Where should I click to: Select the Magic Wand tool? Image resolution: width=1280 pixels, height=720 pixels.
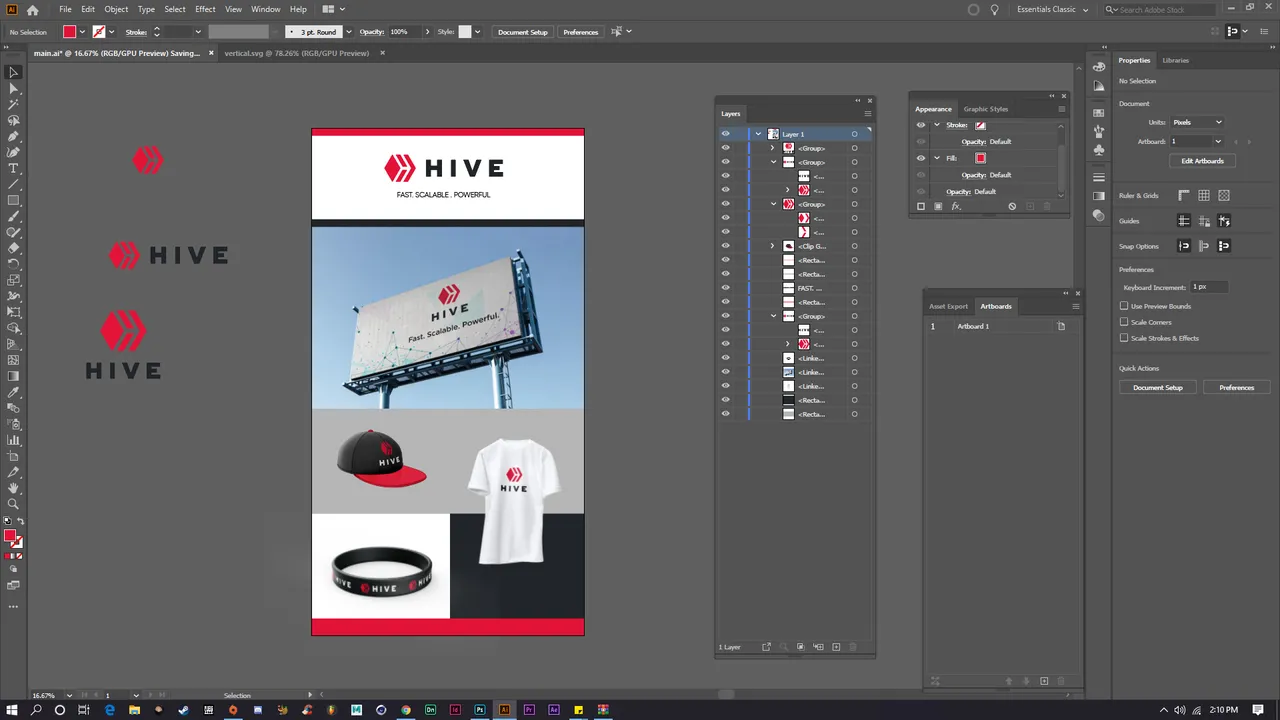pos(13,104)
